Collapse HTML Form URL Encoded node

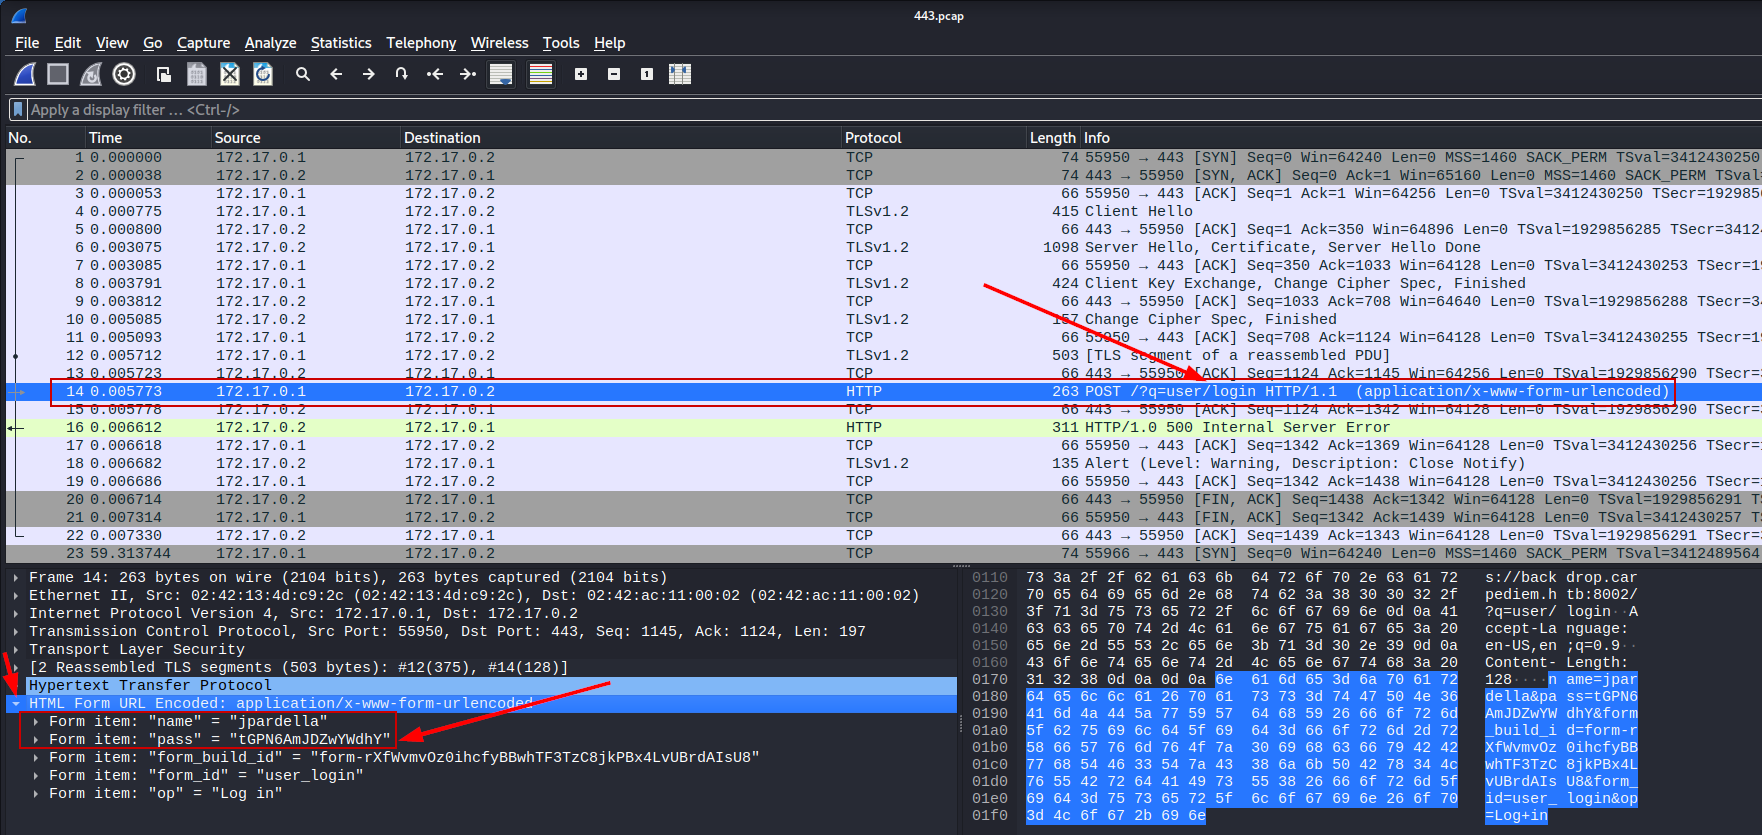click(x=16, y=704)
